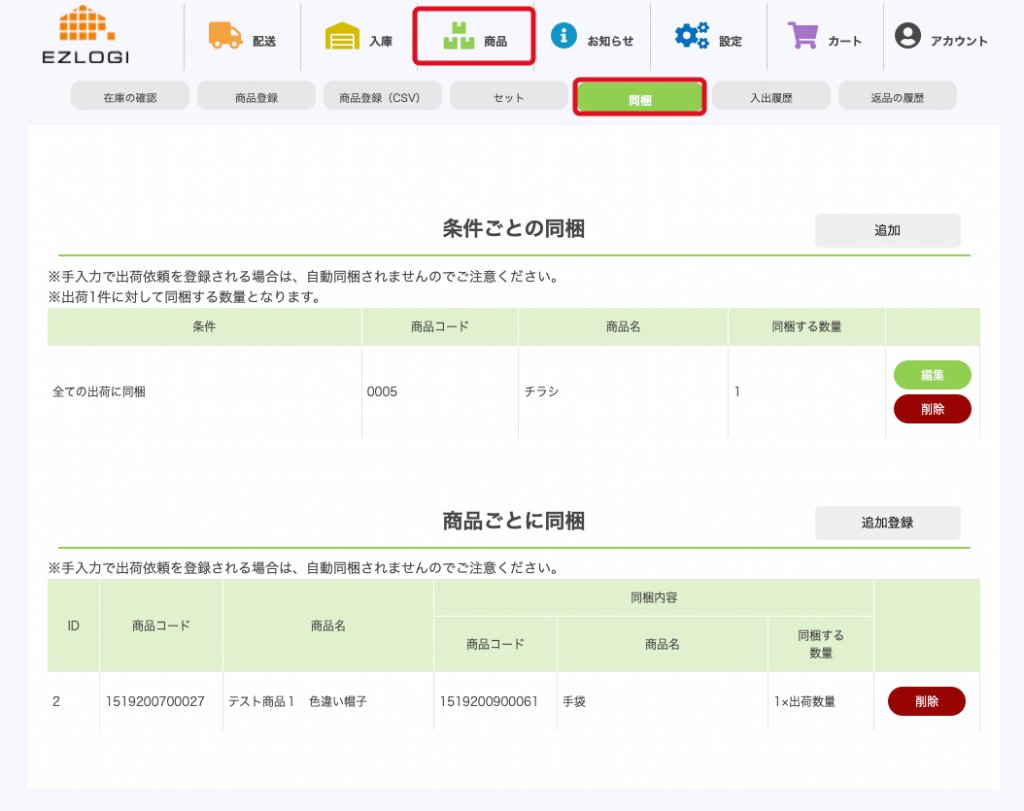The height and width of the screenshot is (811, 1024).
Task: Click green 編集 button for チラシ
Action: click(x=932, y=375)
